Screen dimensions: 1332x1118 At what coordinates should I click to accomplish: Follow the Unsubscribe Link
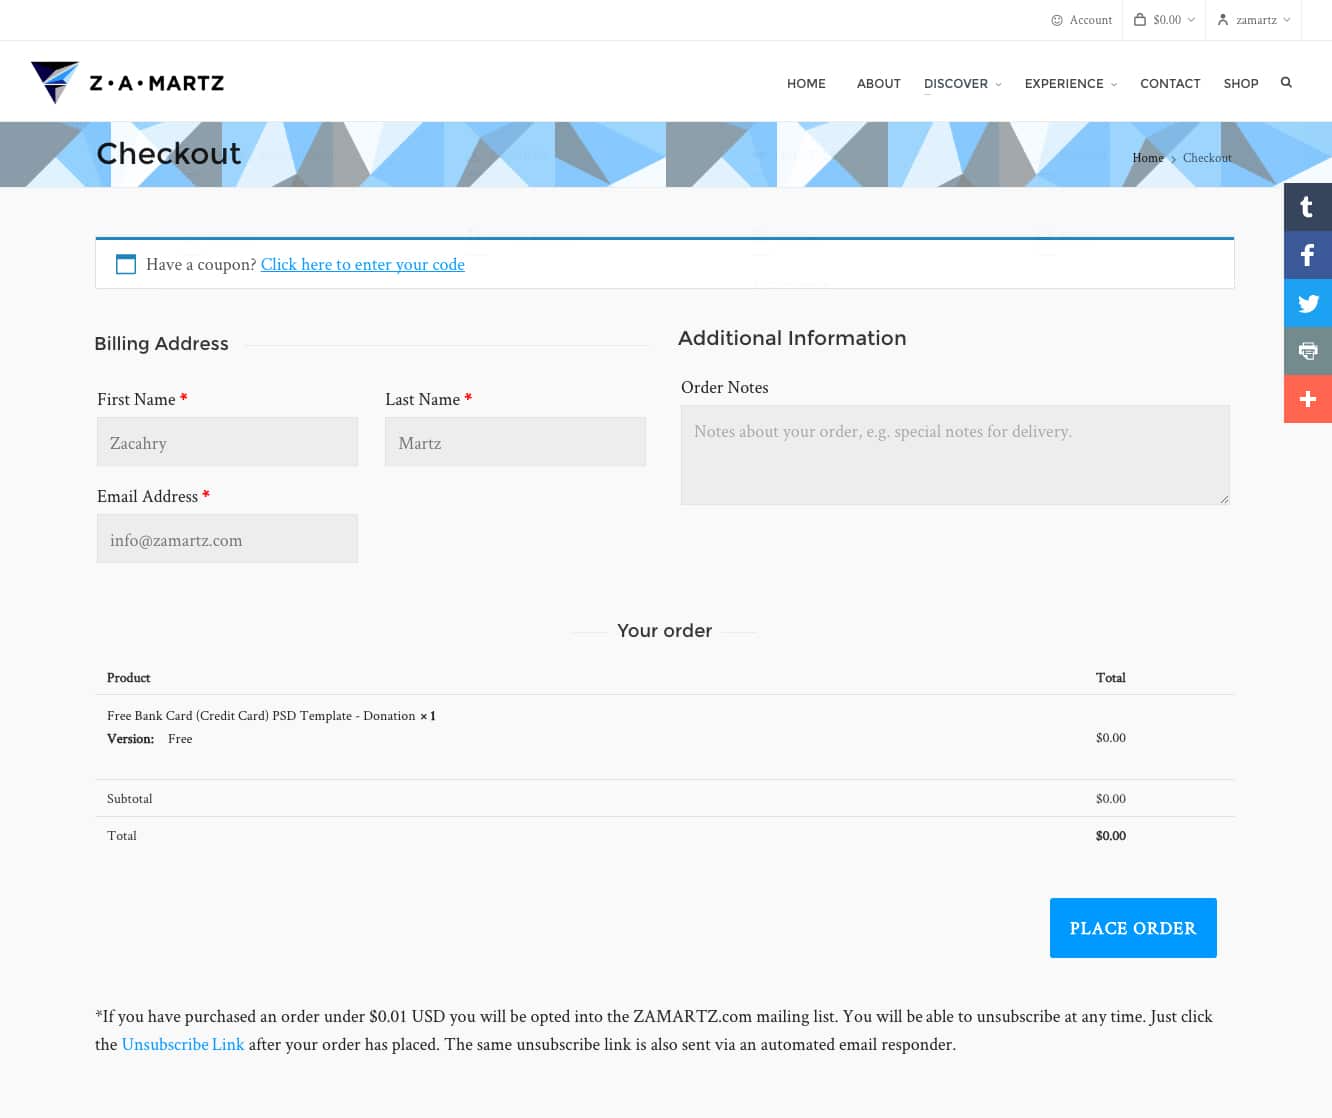point(182,1044)
